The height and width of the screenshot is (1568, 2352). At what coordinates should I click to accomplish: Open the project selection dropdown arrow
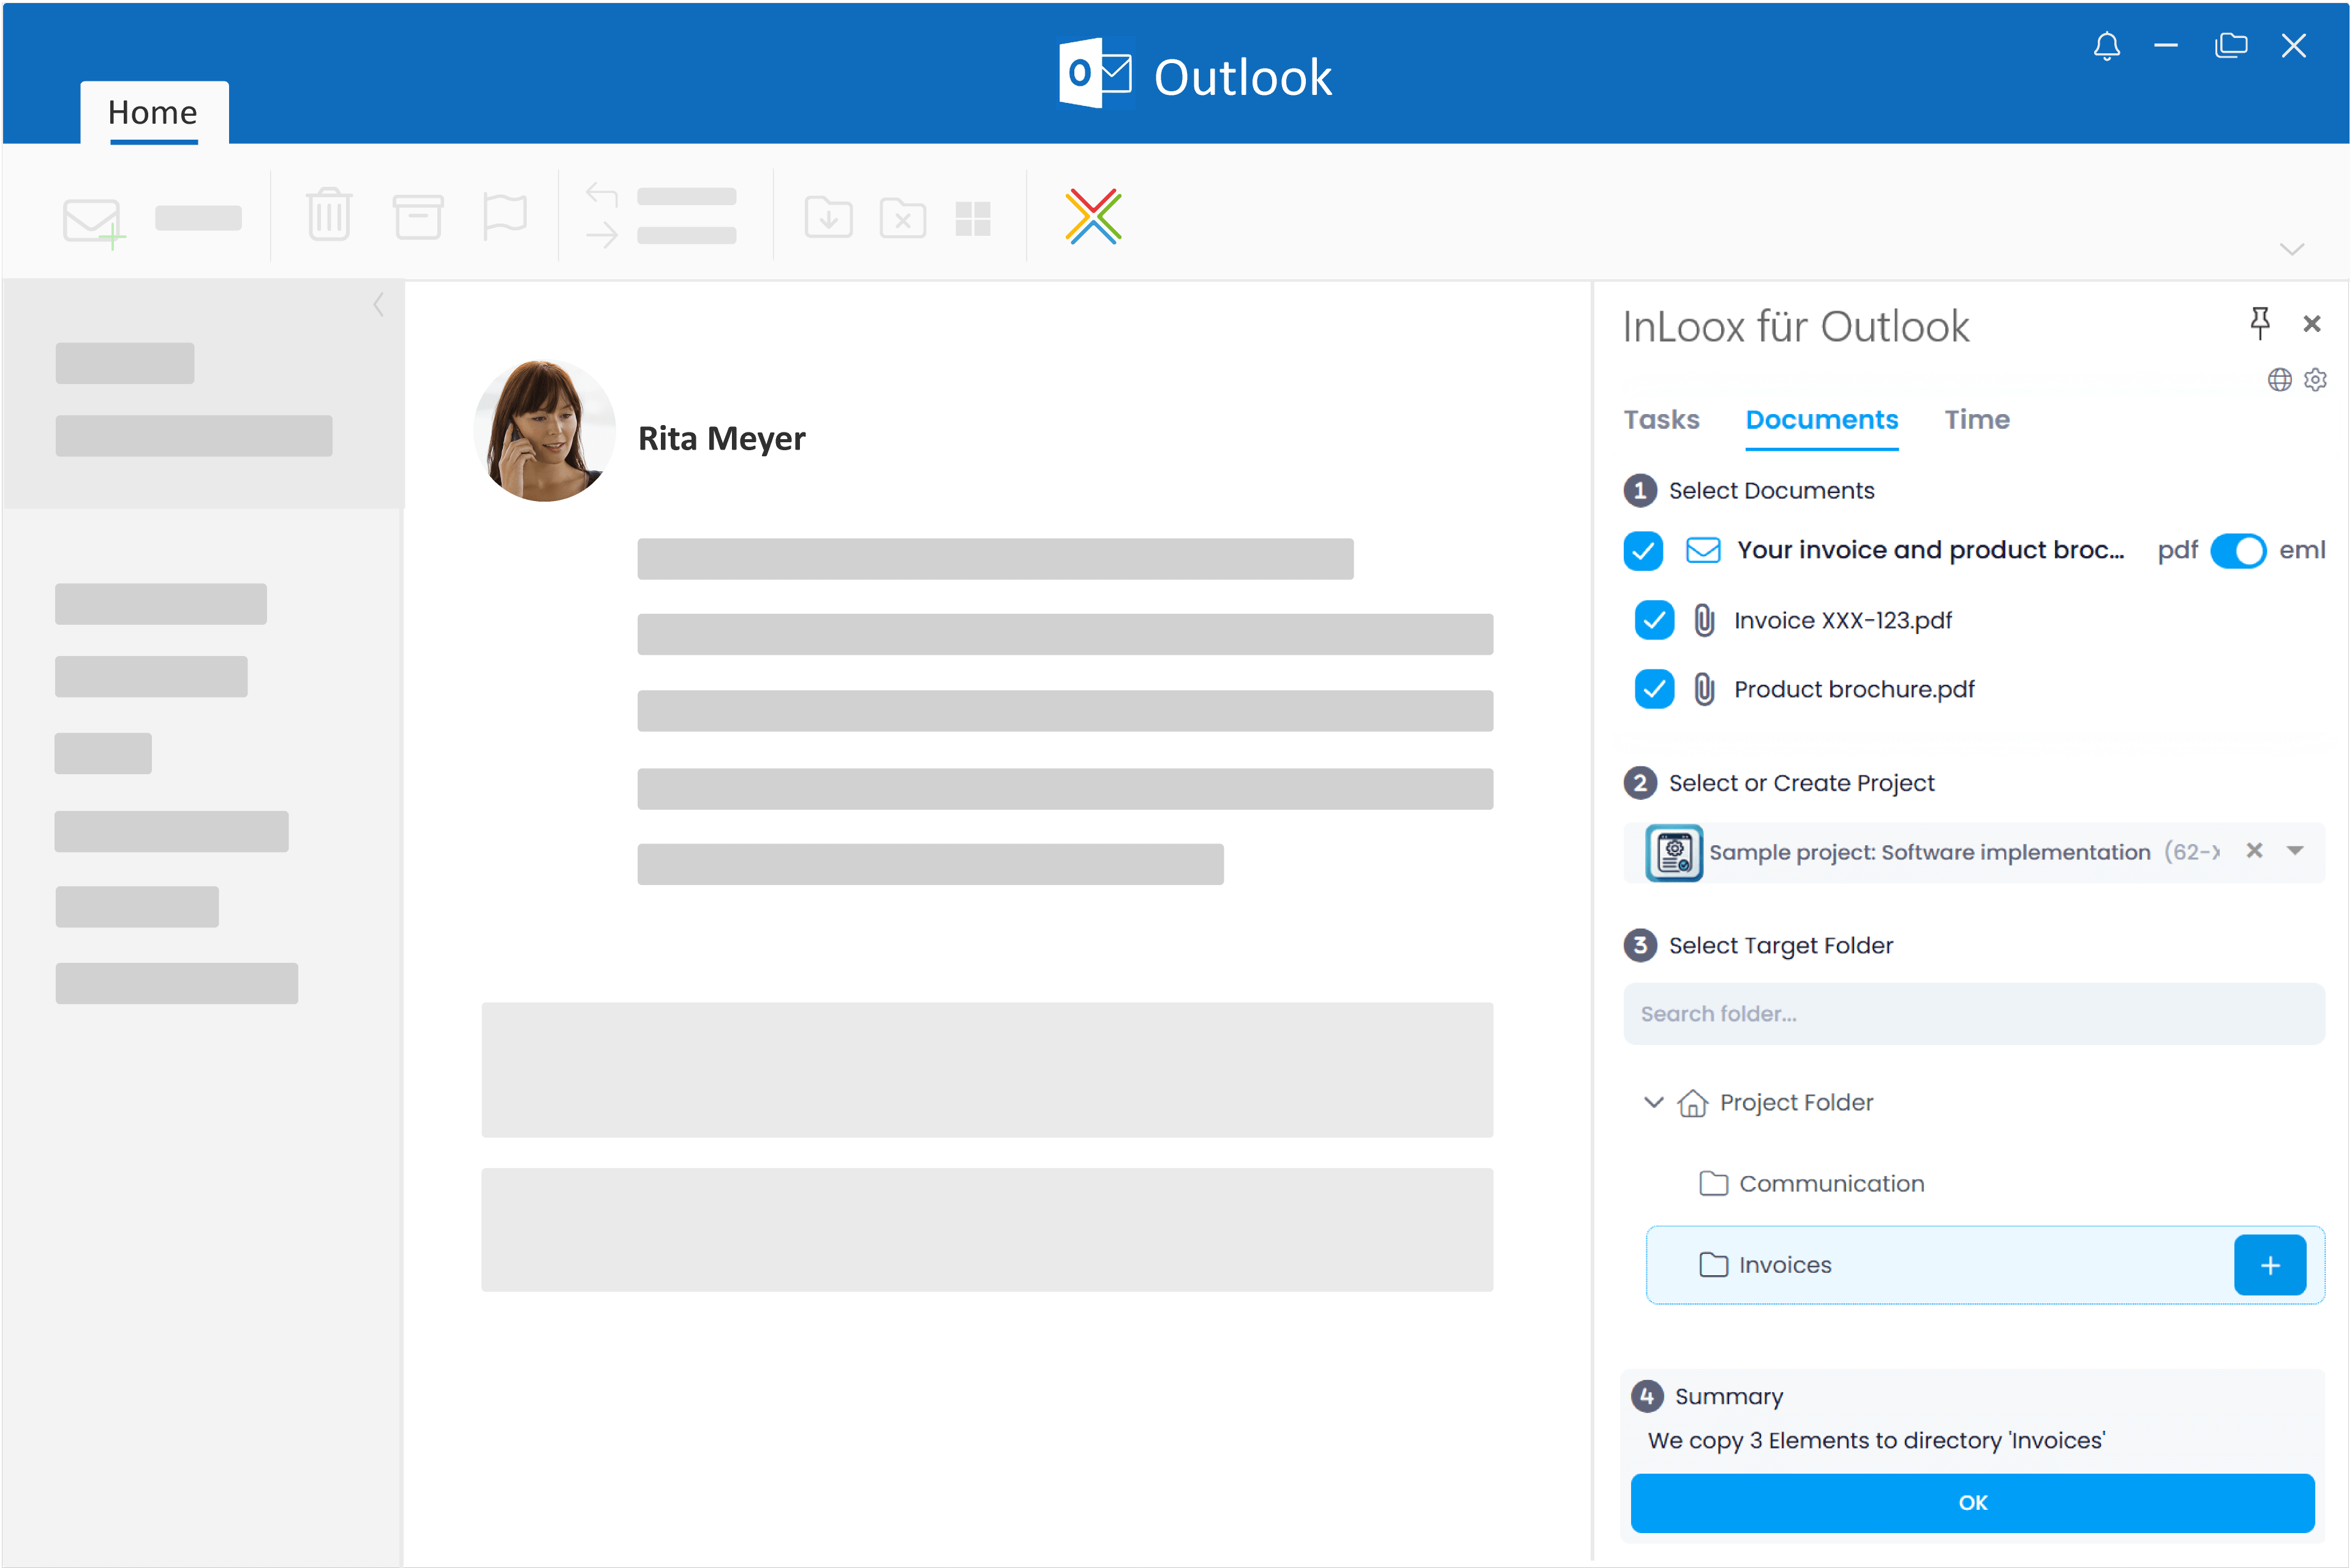click(2295, 851)
